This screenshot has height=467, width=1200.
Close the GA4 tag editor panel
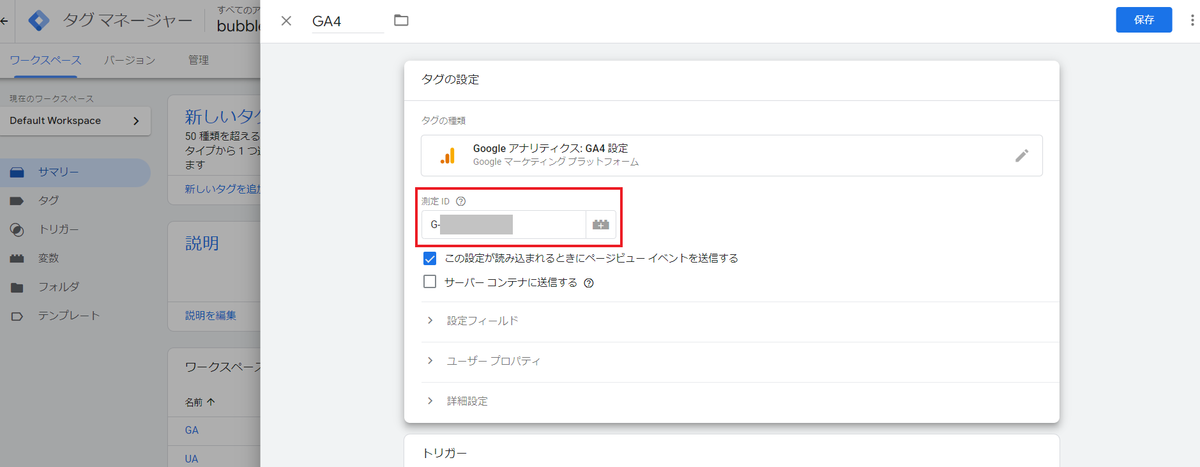pos(286,21)
